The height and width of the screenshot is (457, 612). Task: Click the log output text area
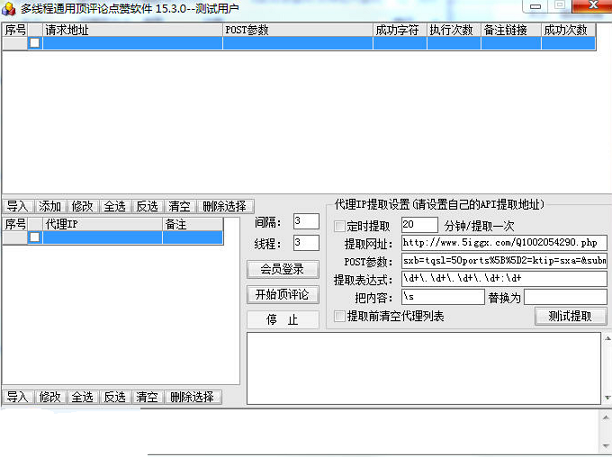pyautogui.click(x=423, y=368)
